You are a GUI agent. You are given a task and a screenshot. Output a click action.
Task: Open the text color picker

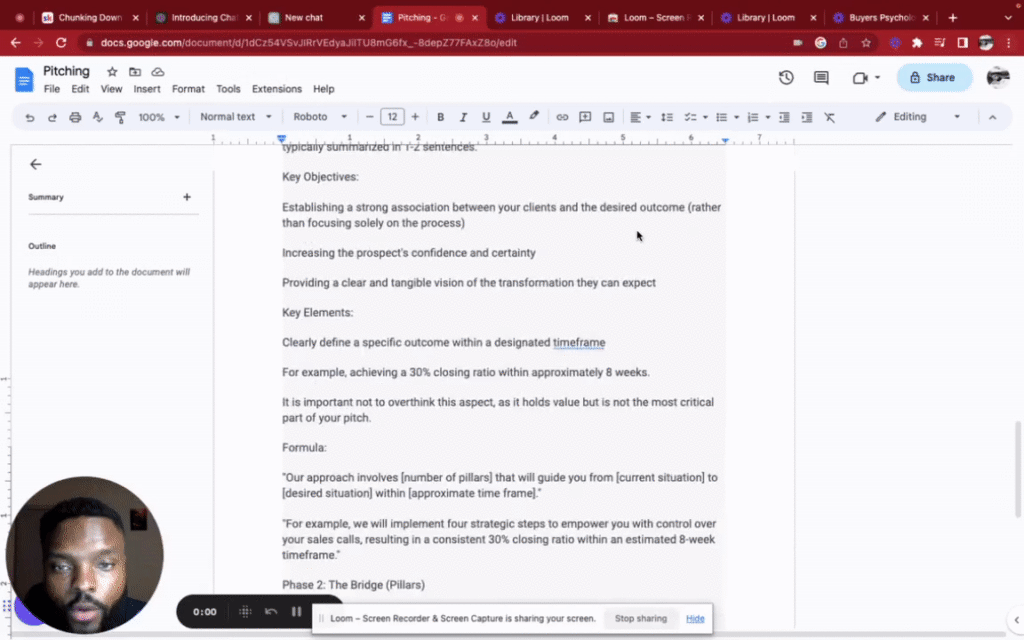(x=509, y=118)
